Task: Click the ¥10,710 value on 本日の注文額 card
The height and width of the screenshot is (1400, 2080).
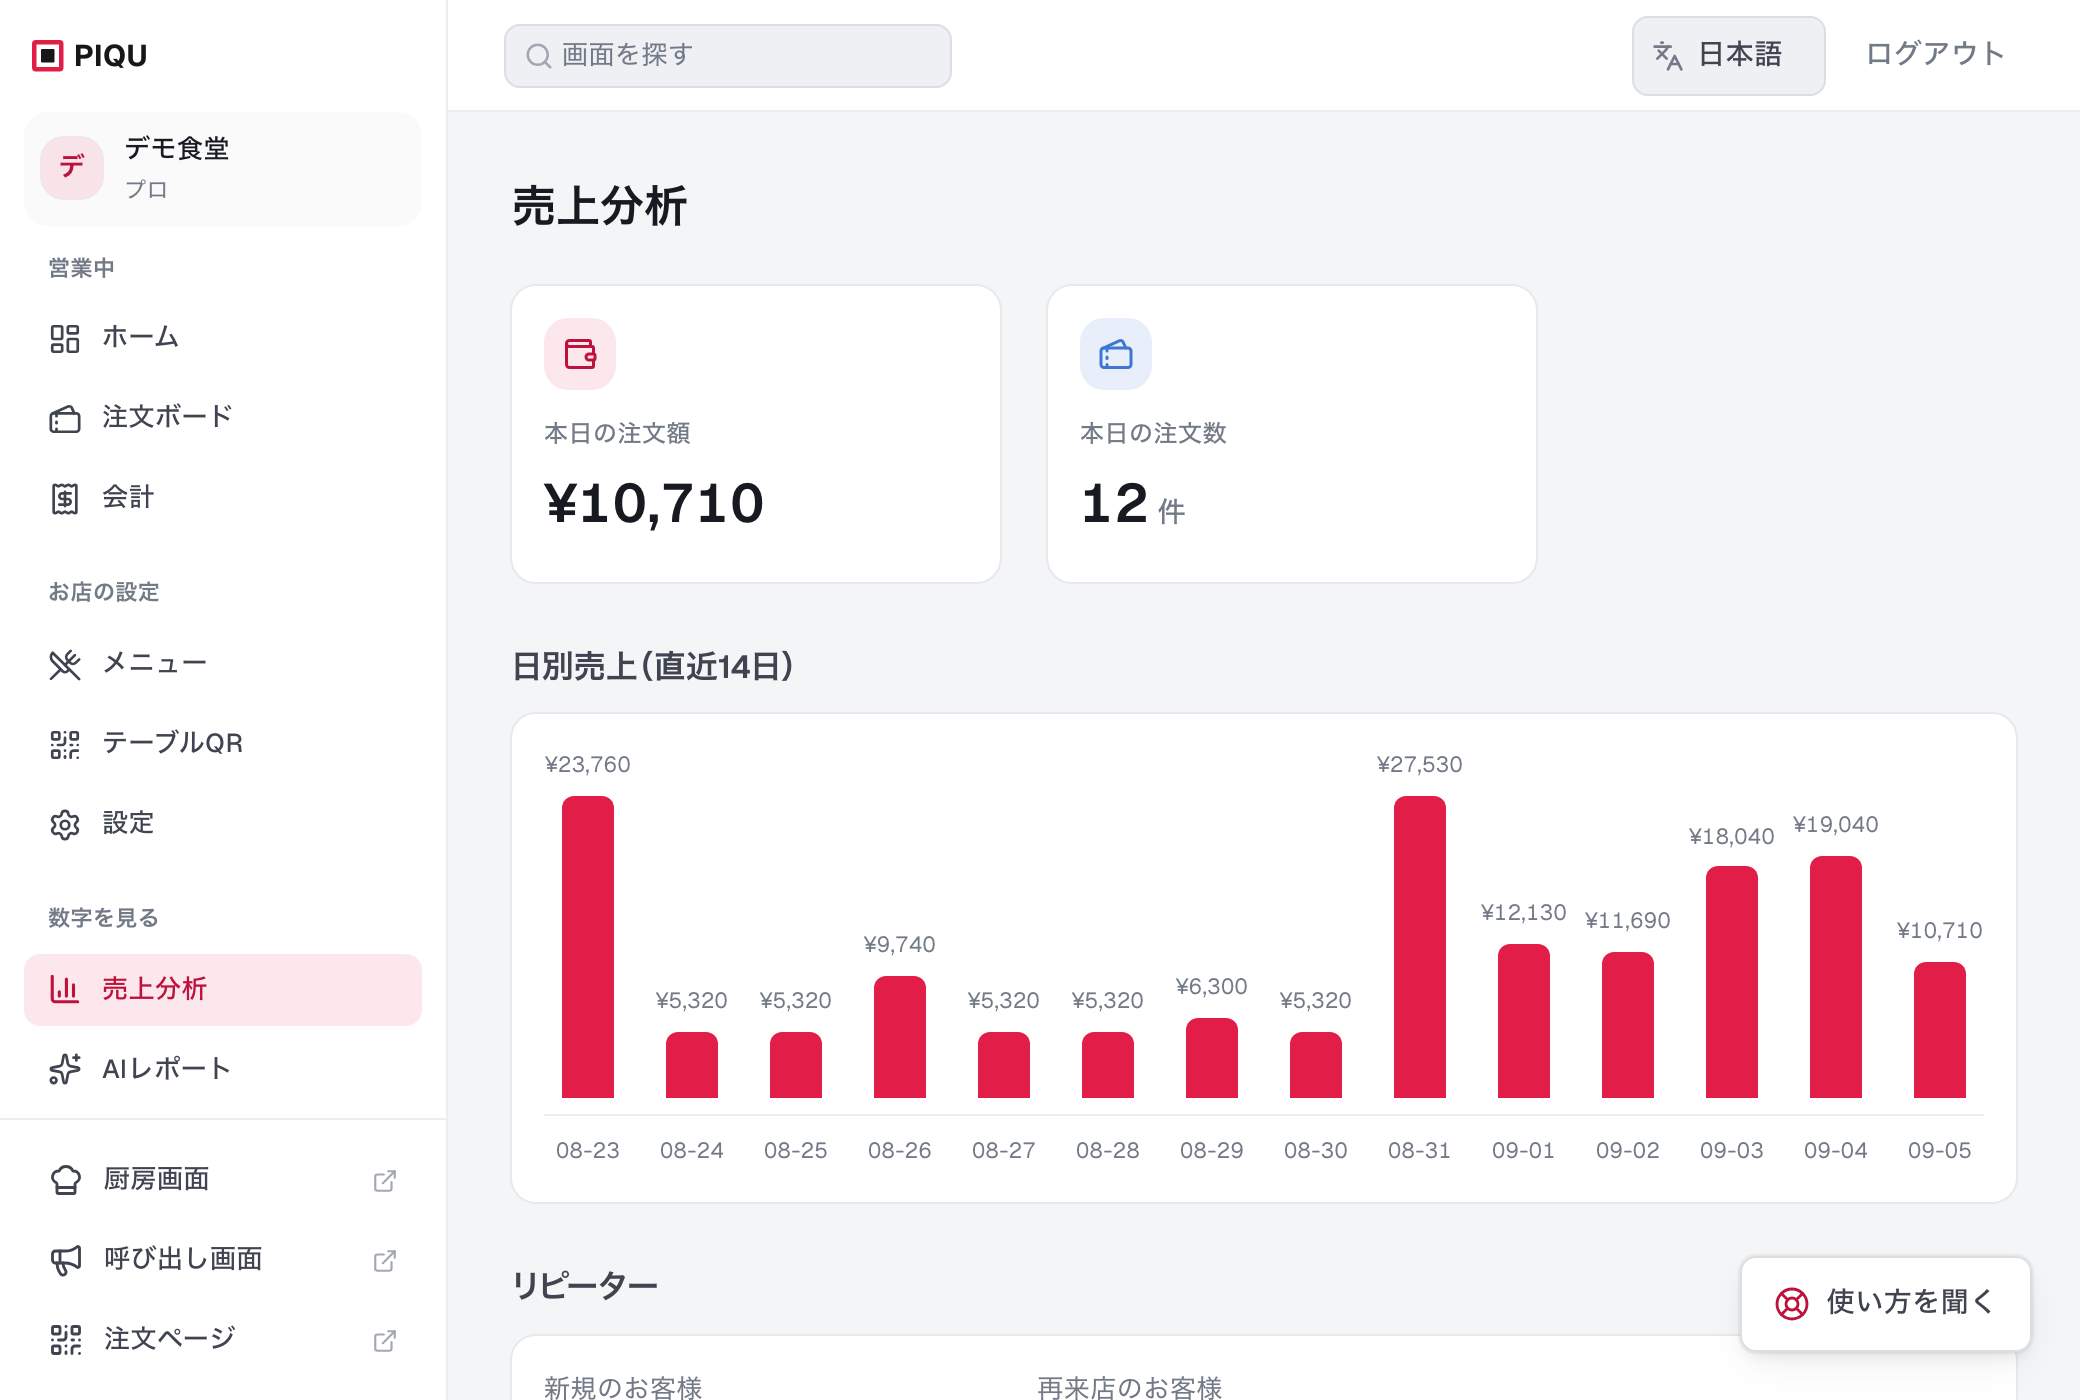Action: pyautogui.click(x=654, y=503)
